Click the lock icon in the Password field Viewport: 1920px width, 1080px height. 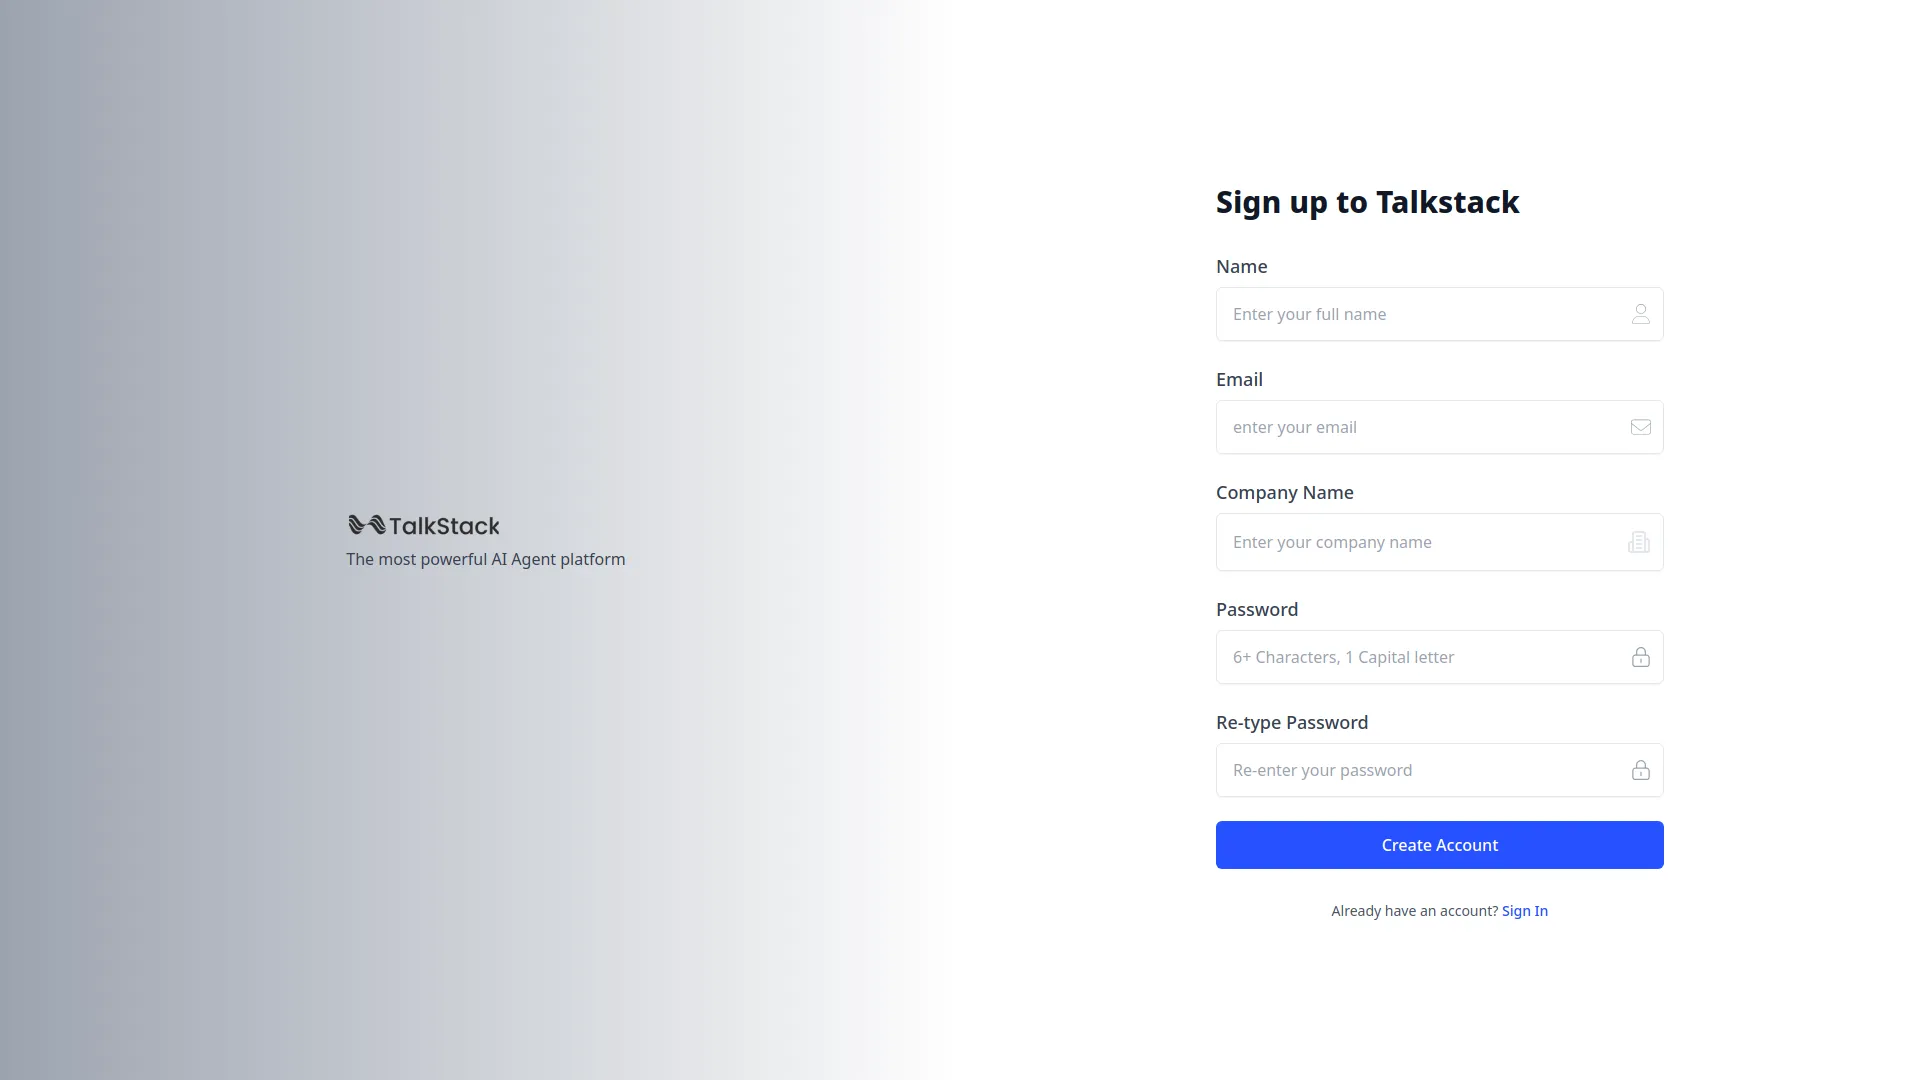click(1641, 657)
